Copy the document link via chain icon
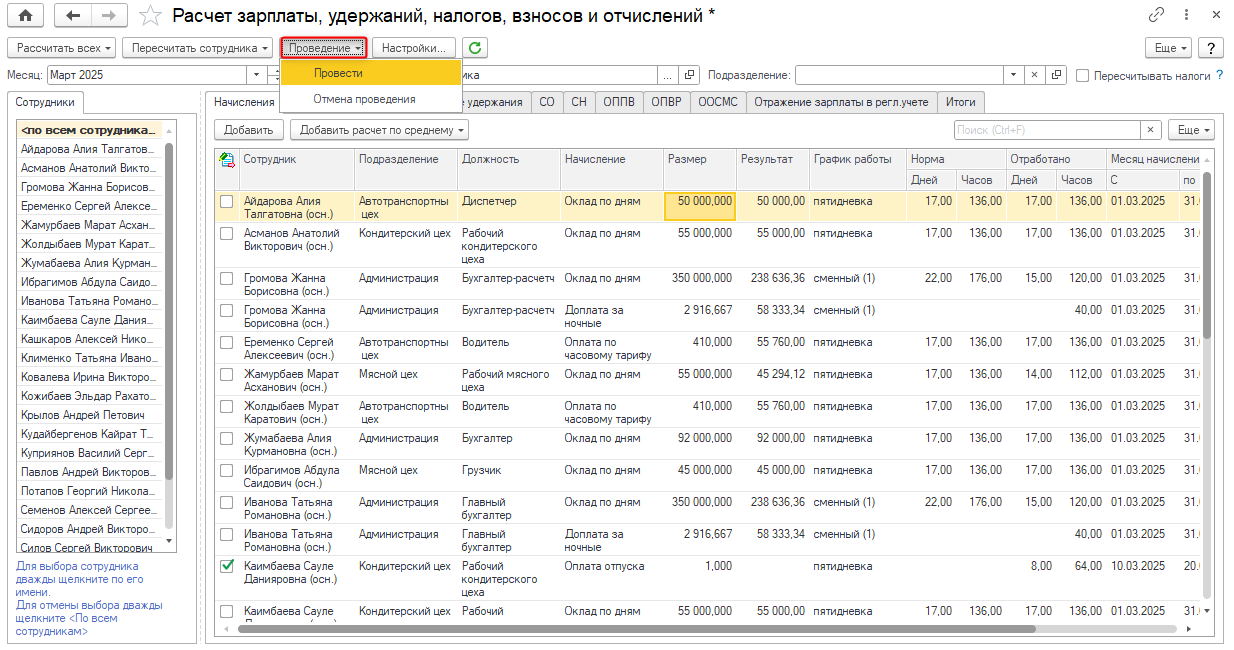Viewport: 1234px width, 650px height. [x=1157, y=15]
